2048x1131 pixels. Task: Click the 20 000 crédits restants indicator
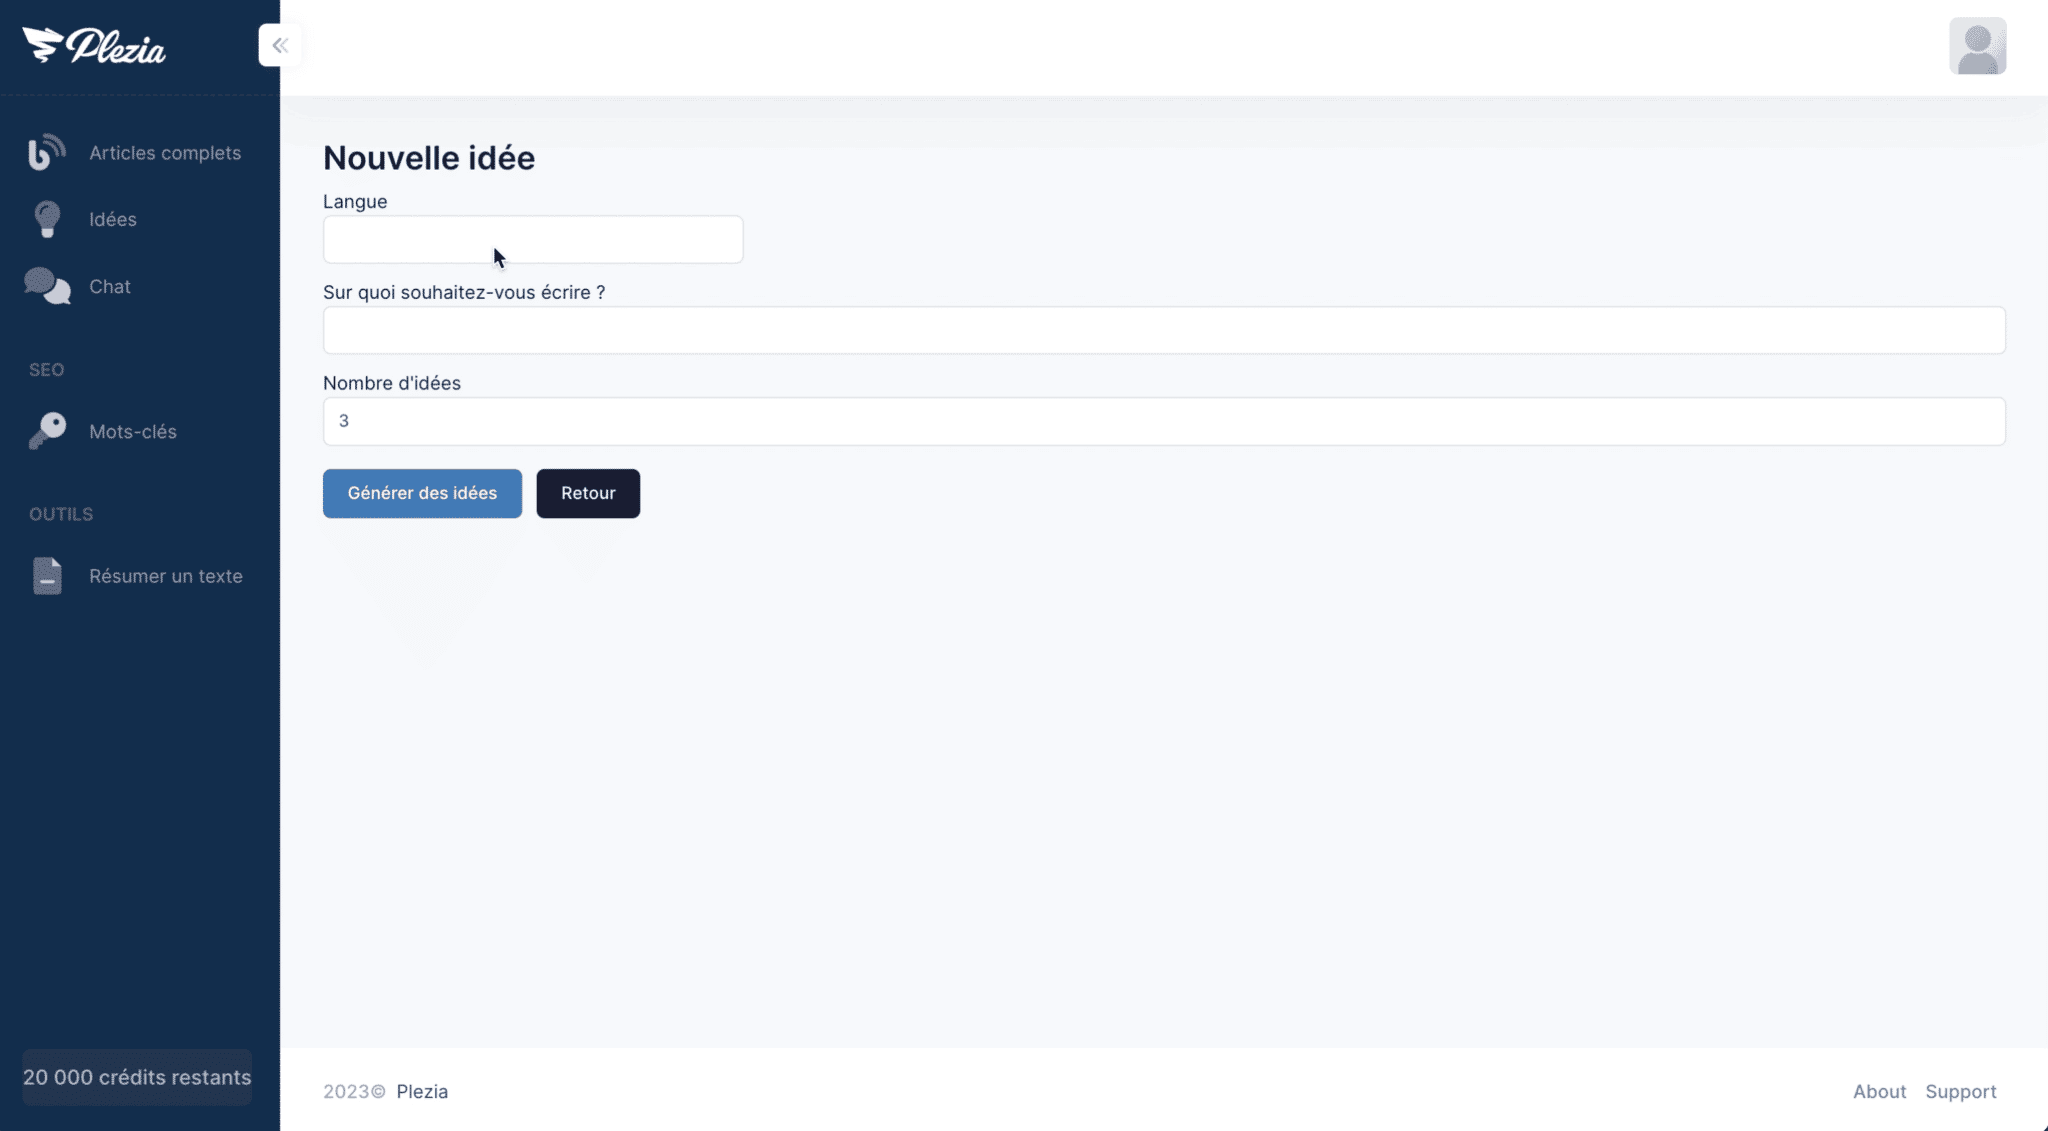pyautogui.click(x=136, y=1077)
